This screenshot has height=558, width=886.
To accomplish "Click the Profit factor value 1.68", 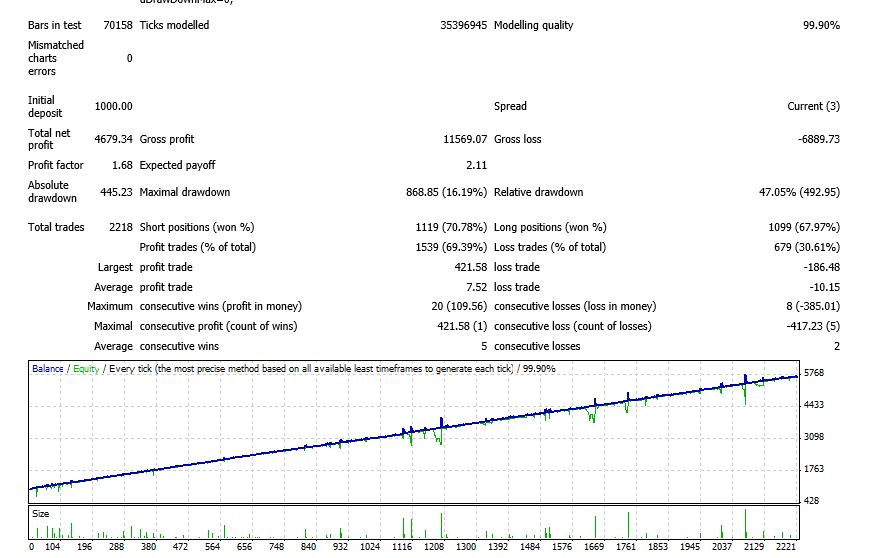I will pyautogui.click(x=121, y=166).
